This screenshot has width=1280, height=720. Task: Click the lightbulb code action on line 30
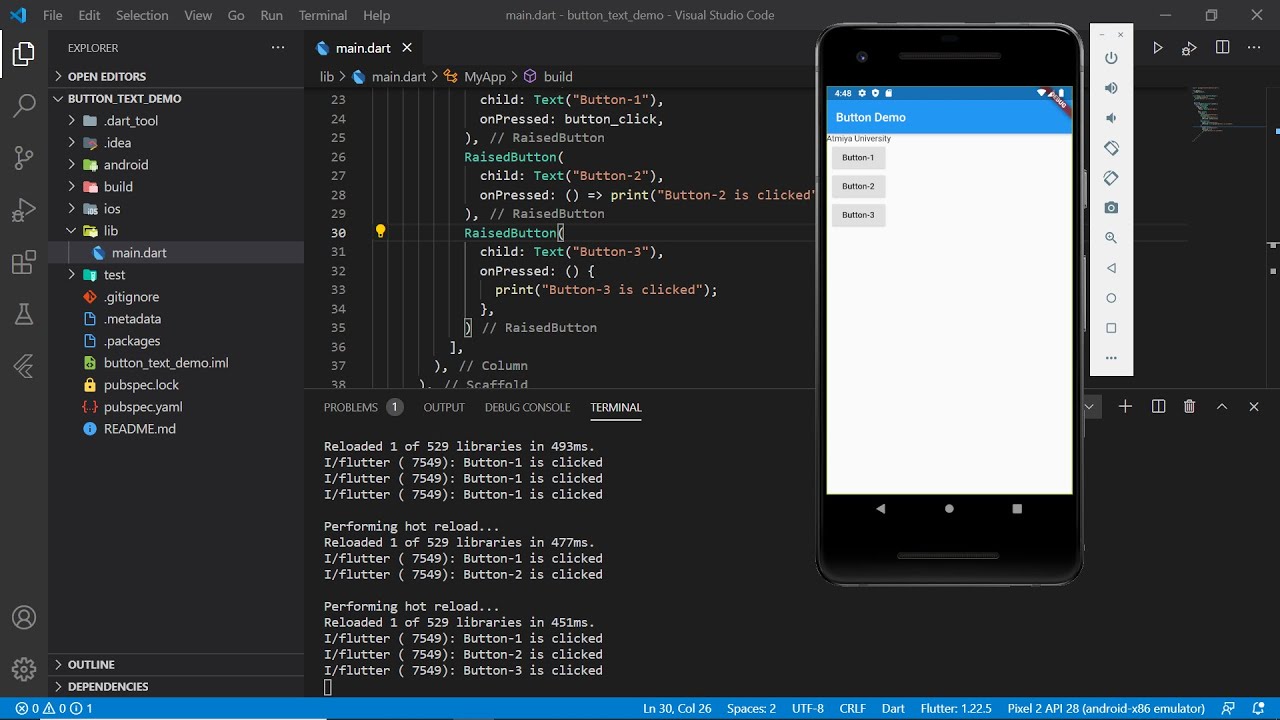point(380,232)
